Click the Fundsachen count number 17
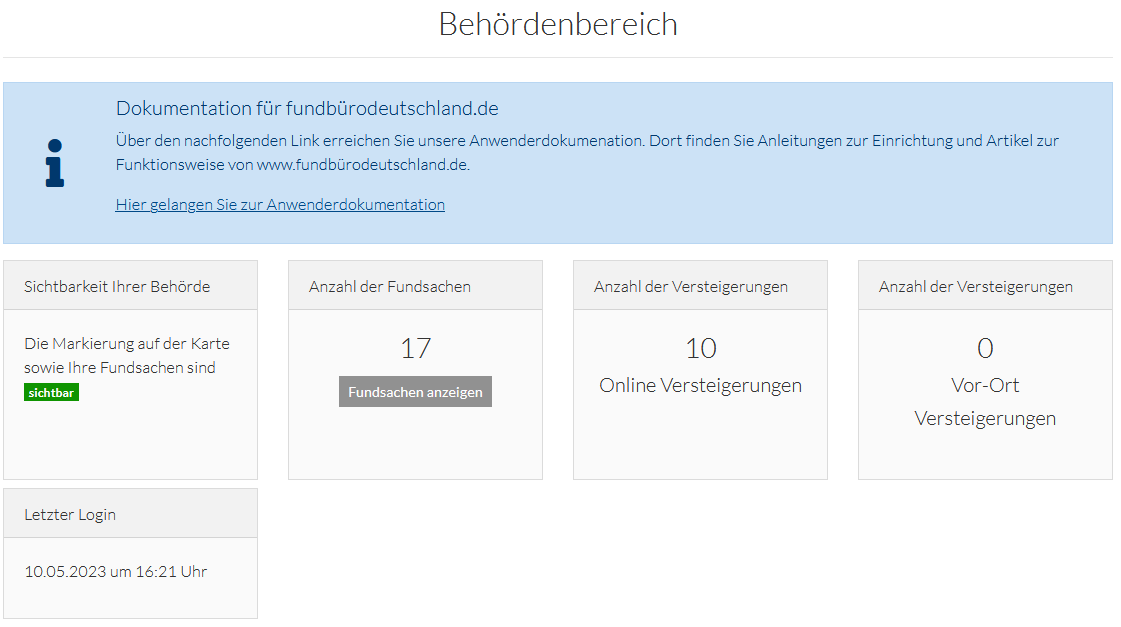Image resolution: width=1121 pixels, height=627 pixels. (415, 349)
